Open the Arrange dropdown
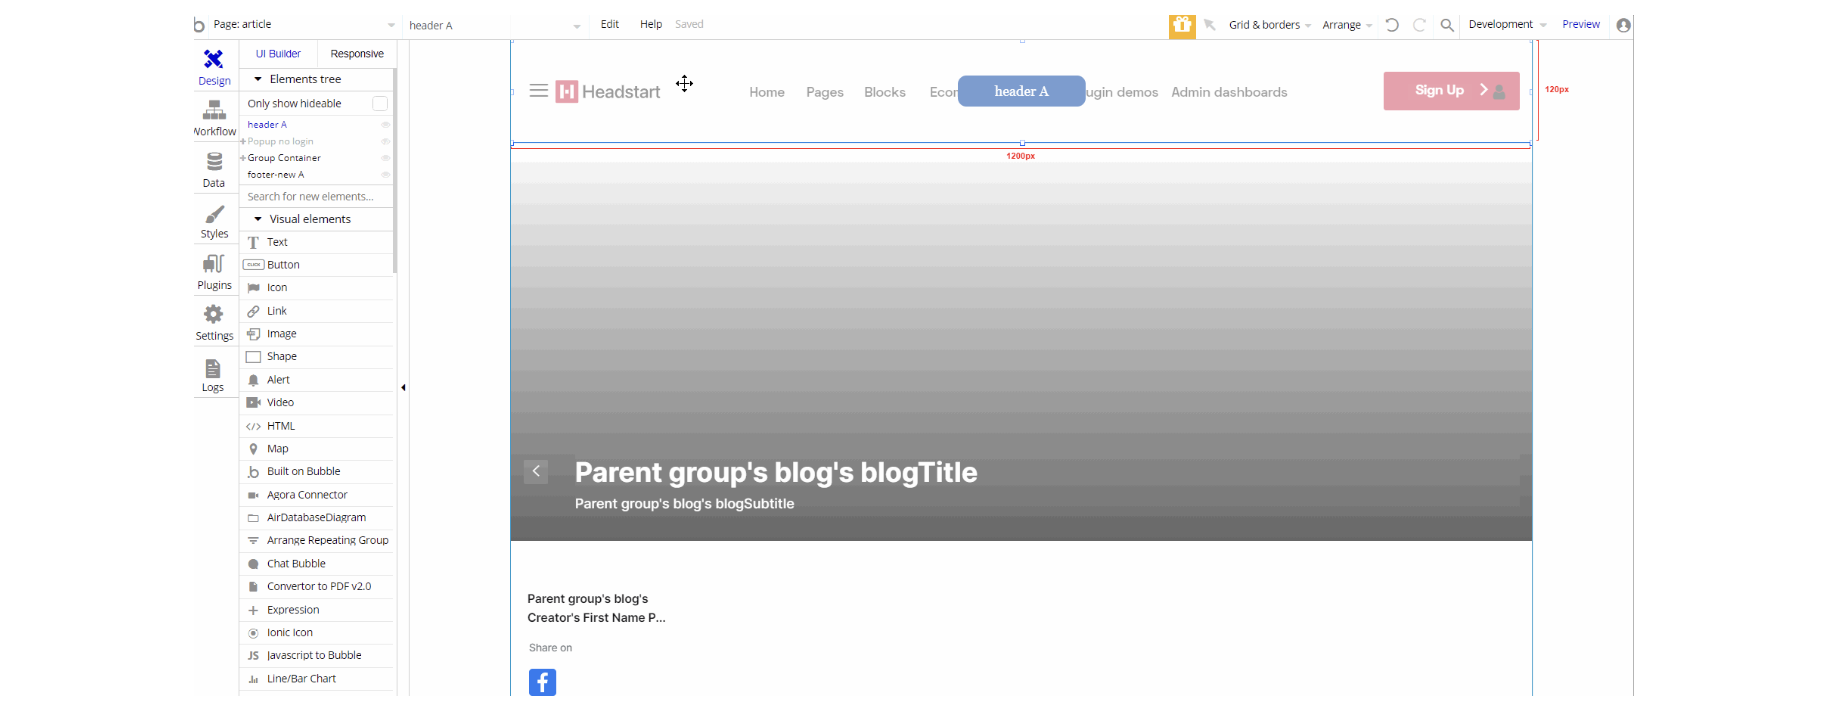The image size is (1830, 710). (x=1347, y=25)
